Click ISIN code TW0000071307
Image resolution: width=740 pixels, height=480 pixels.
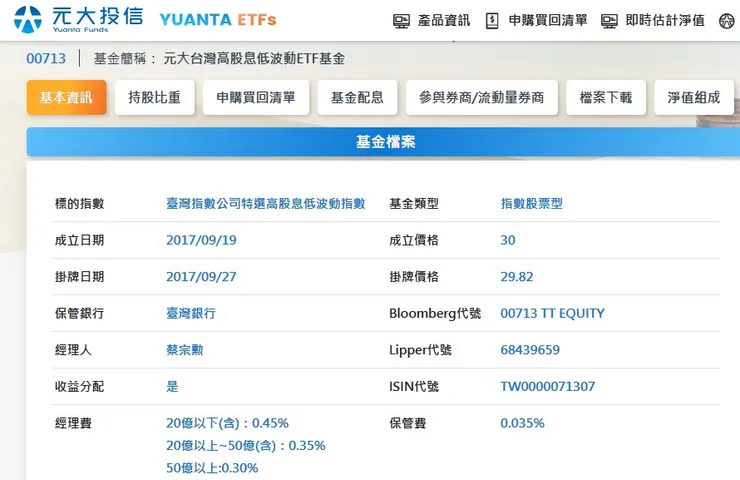coord(547,387)
